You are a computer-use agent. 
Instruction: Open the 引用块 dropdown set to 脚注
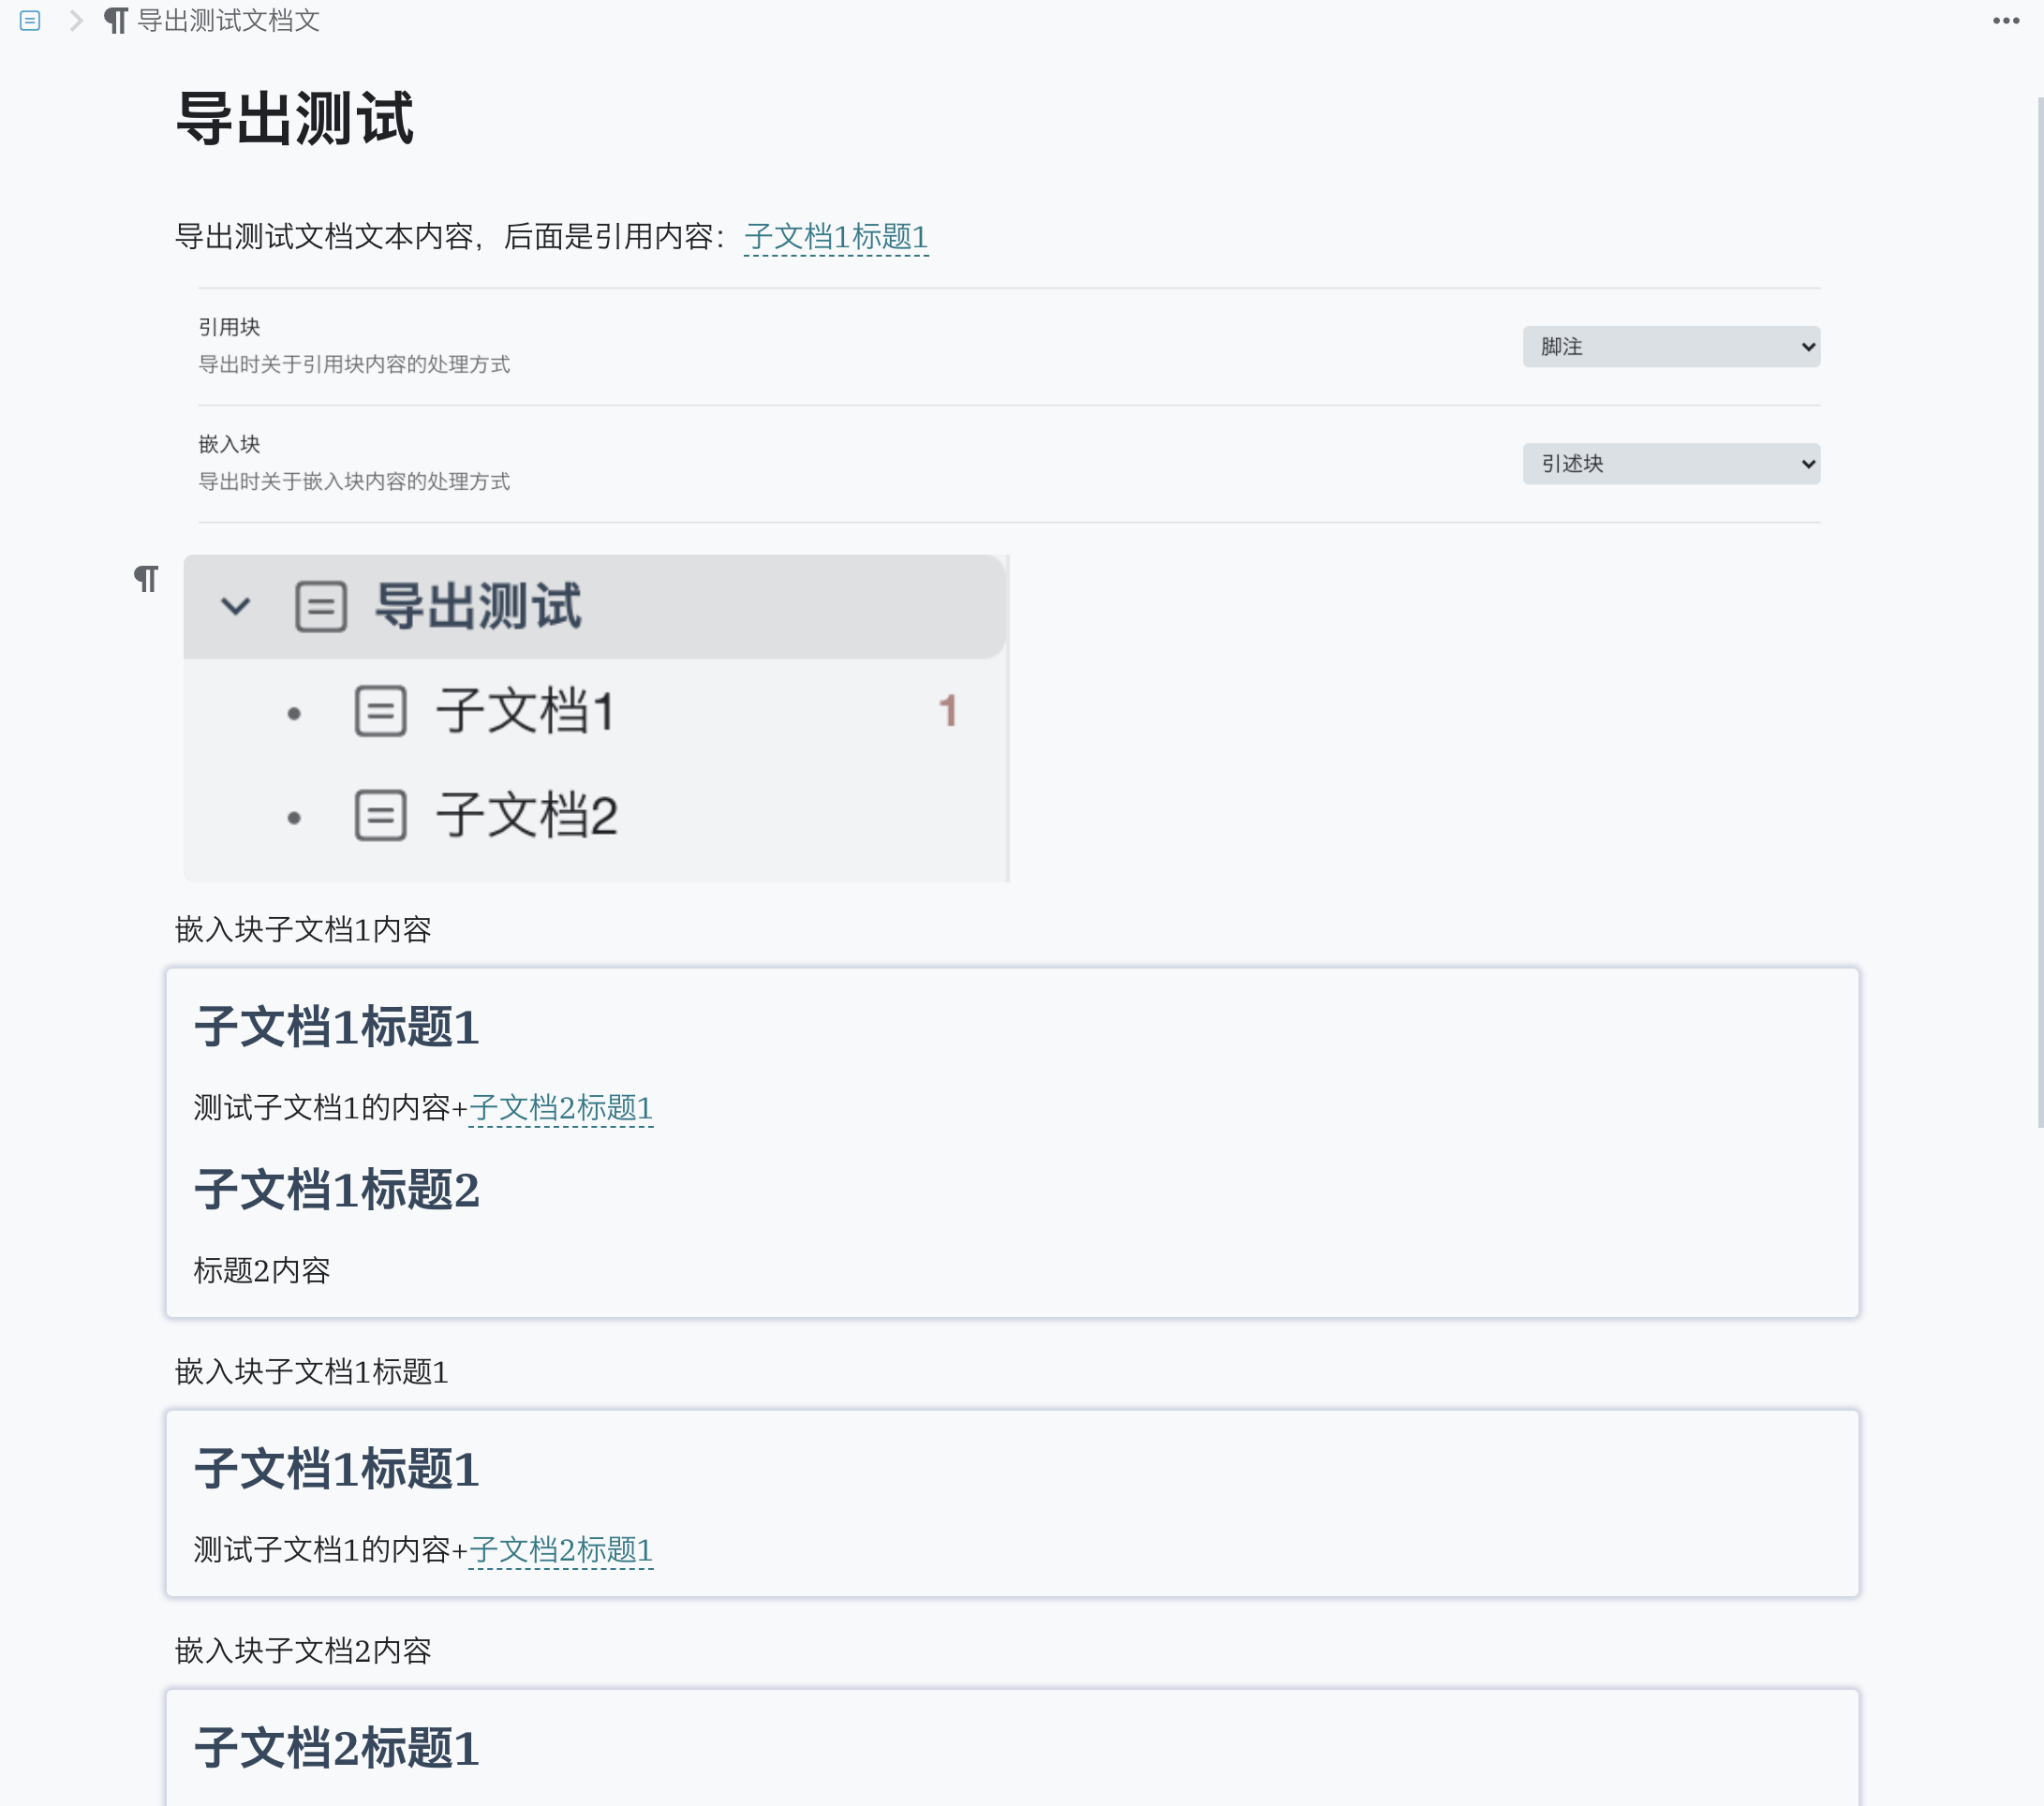[1670, 347]
